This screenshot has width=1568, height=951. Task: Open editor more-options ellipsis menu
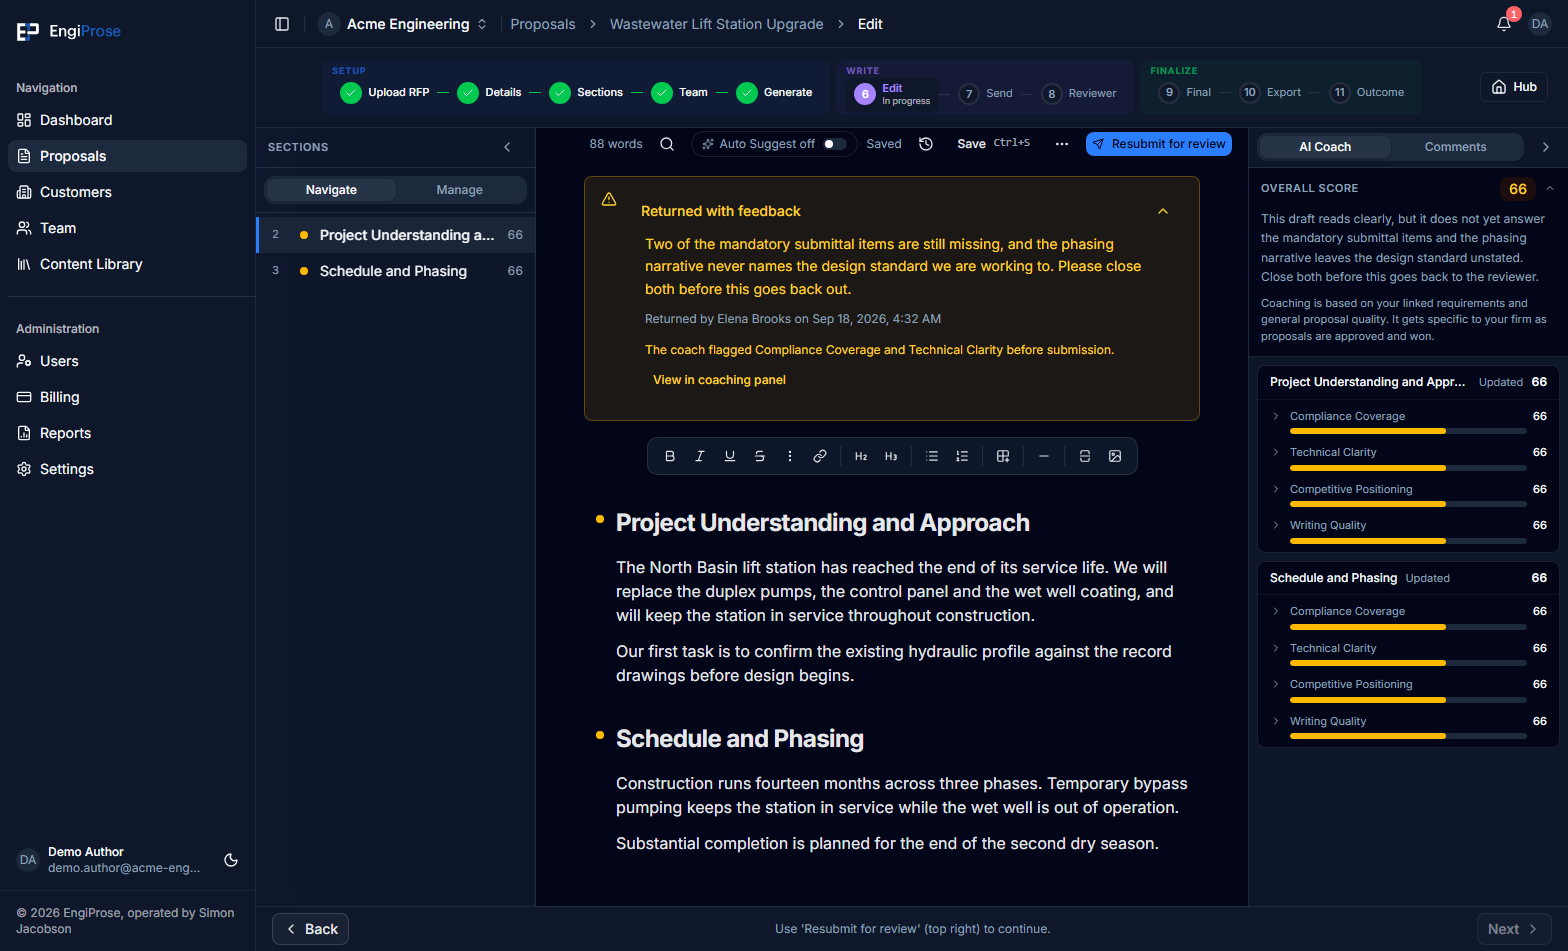1062,144
